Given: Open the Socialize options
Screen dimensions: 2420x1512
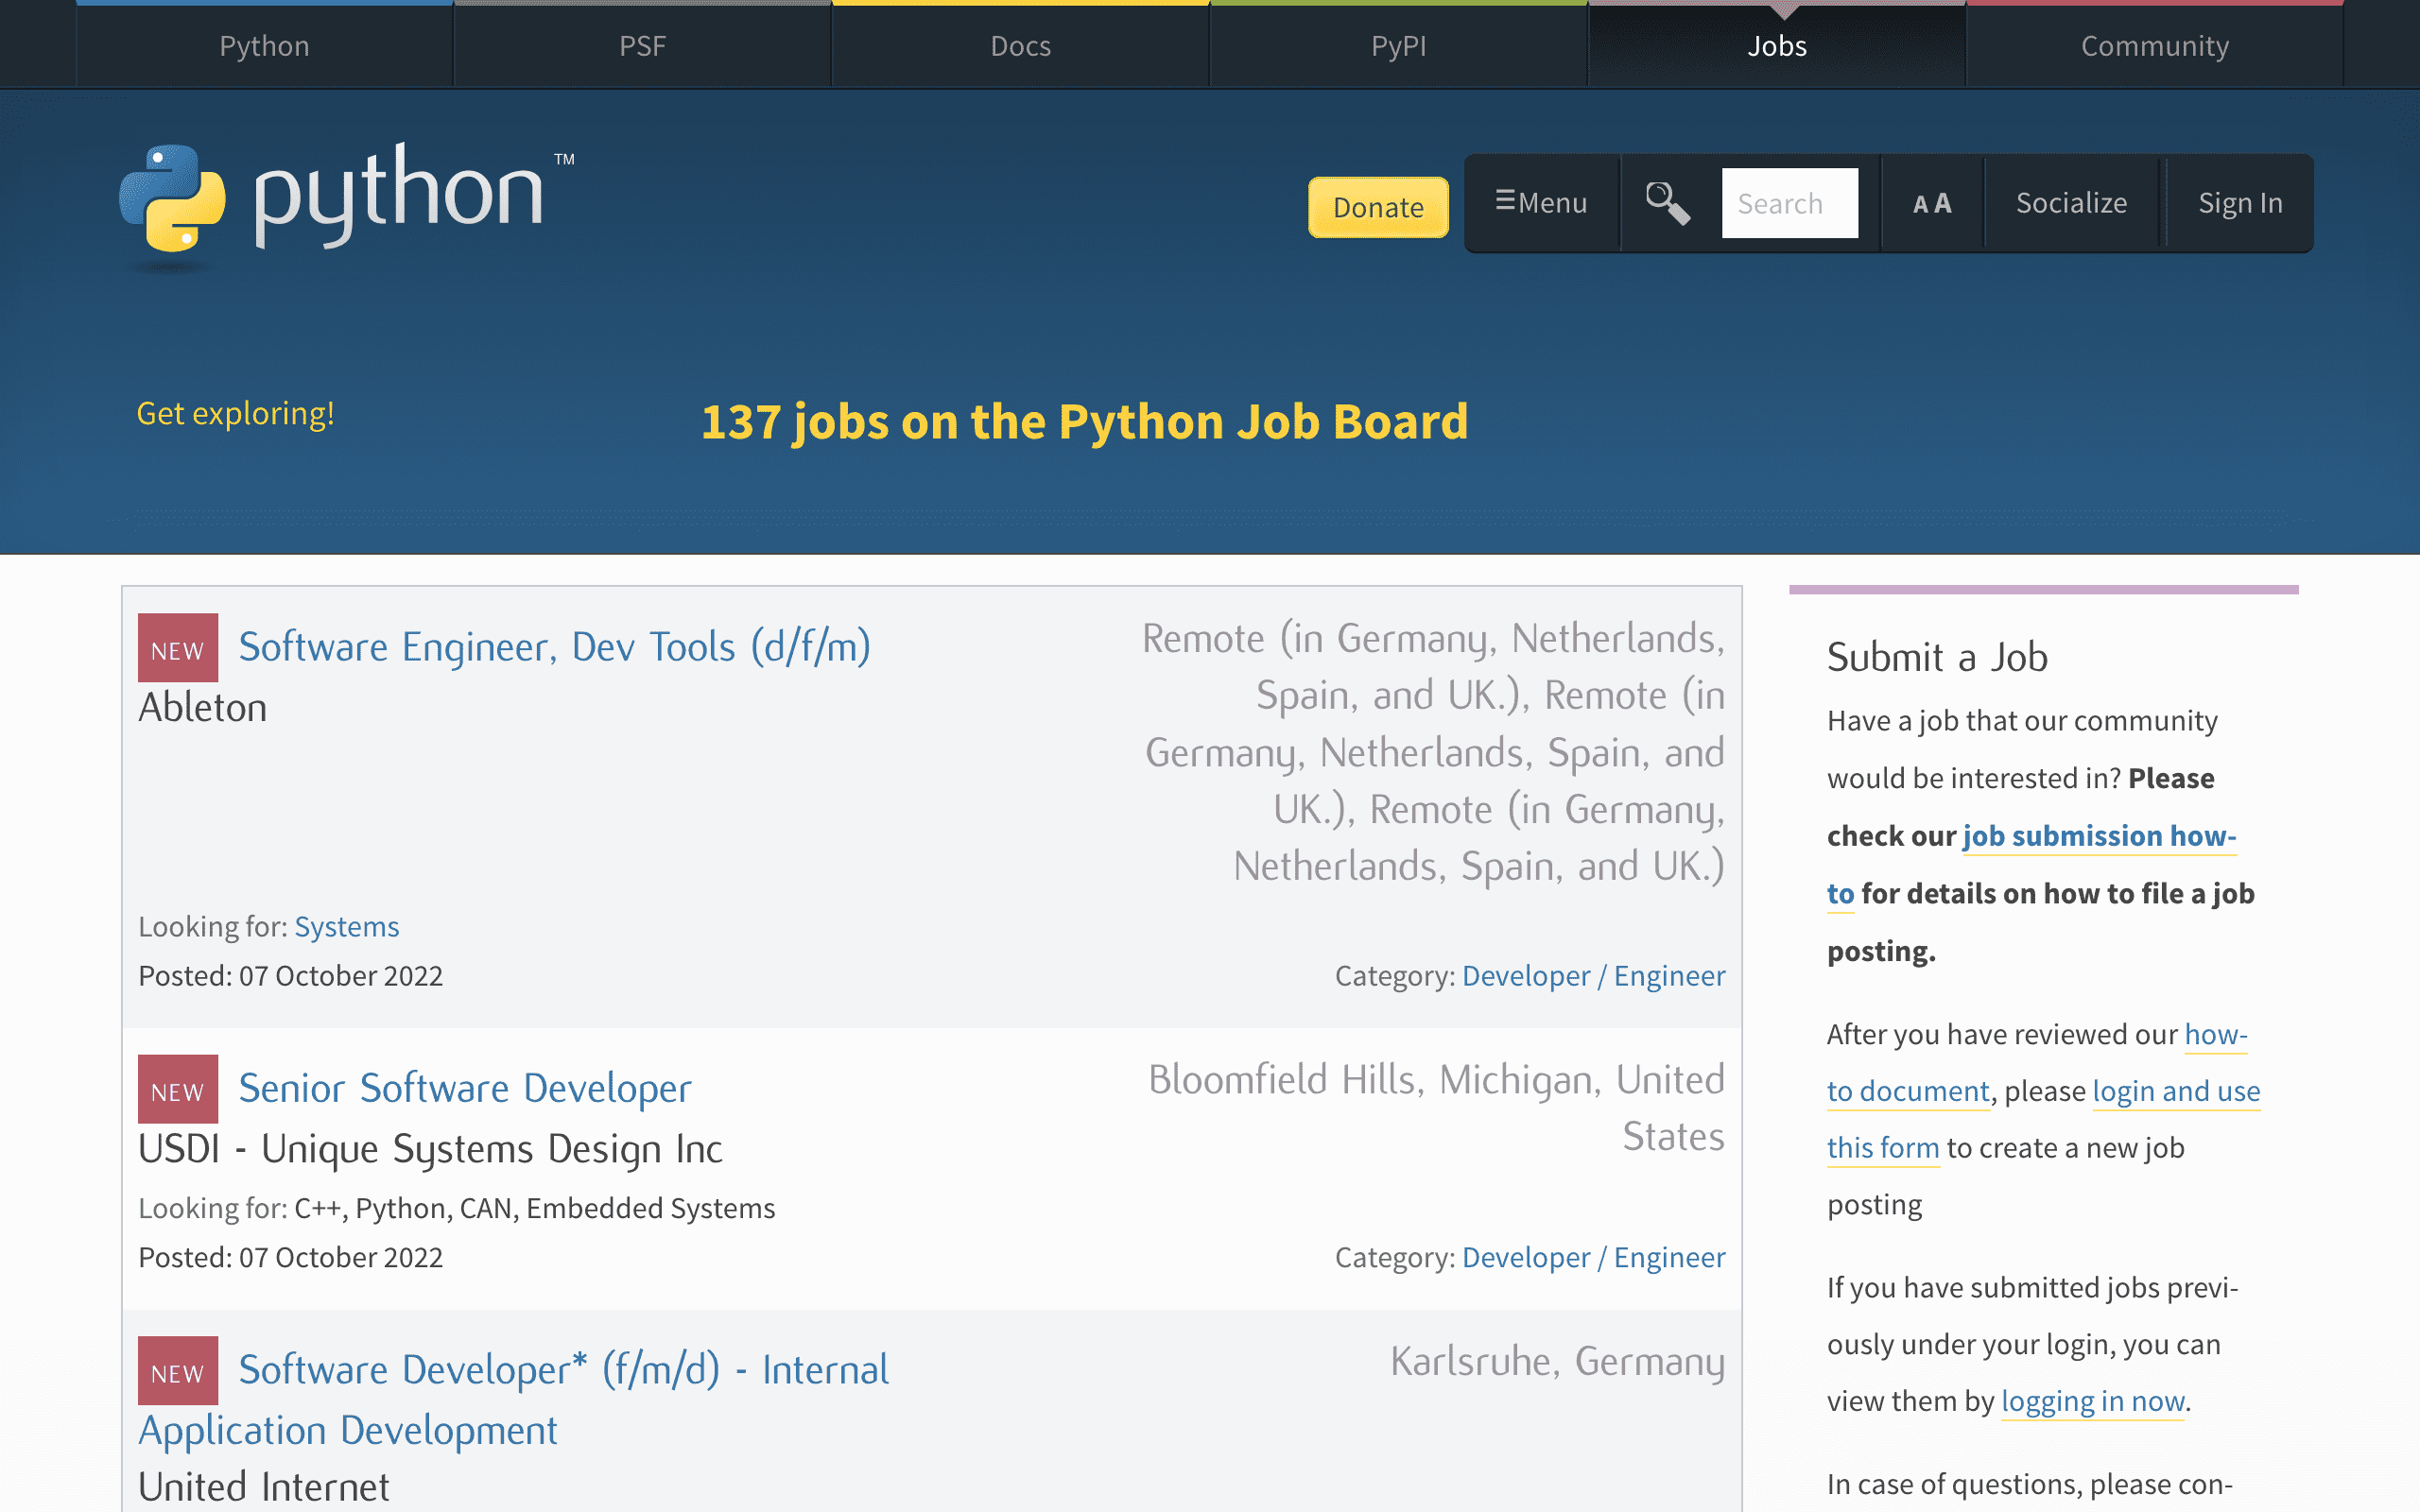Looking at the screenshot, I should point(2071,203).
